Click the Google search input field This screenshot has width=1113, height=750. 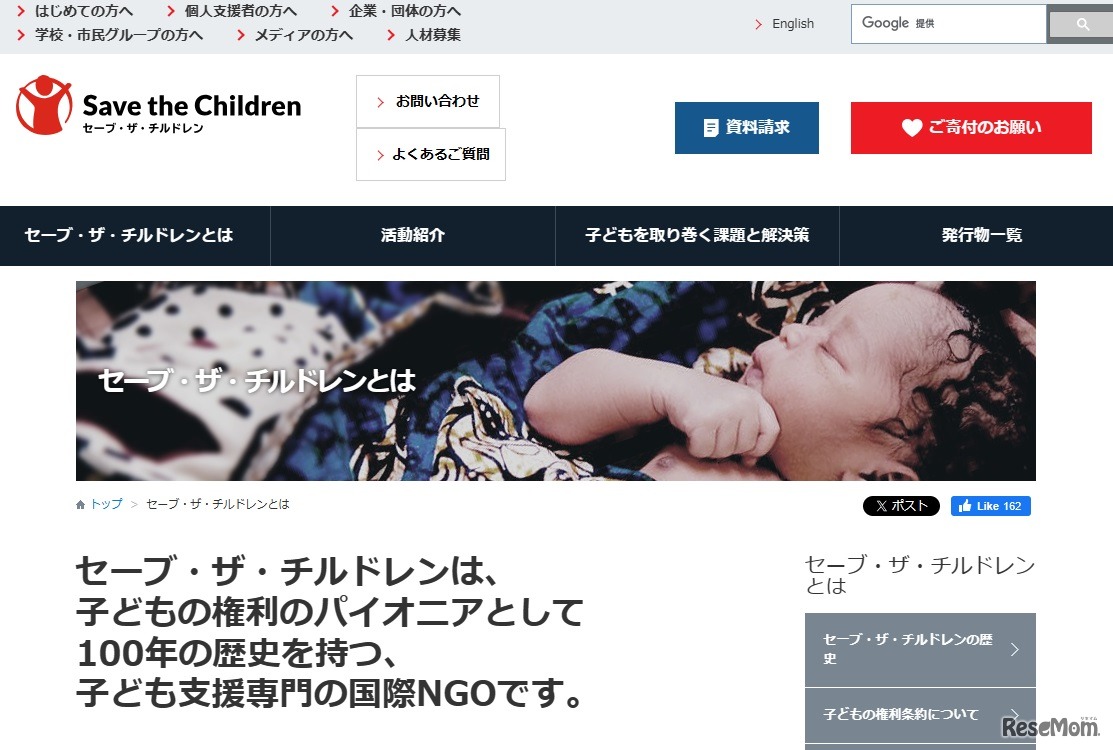click(948, 24)
